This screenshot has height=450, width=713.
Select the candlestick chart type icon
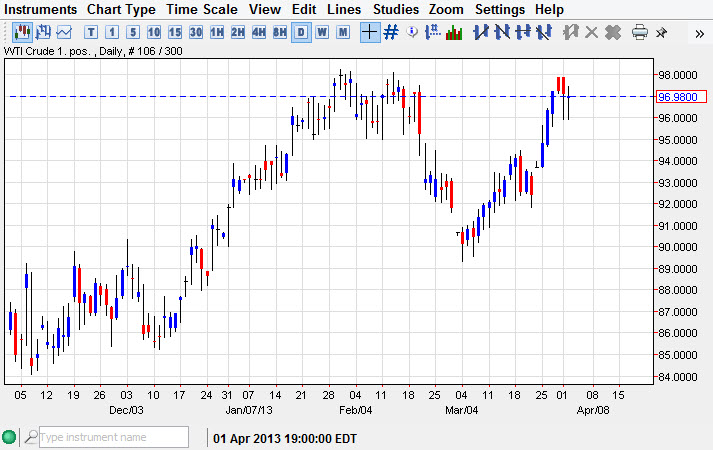[x=21, y=32]
